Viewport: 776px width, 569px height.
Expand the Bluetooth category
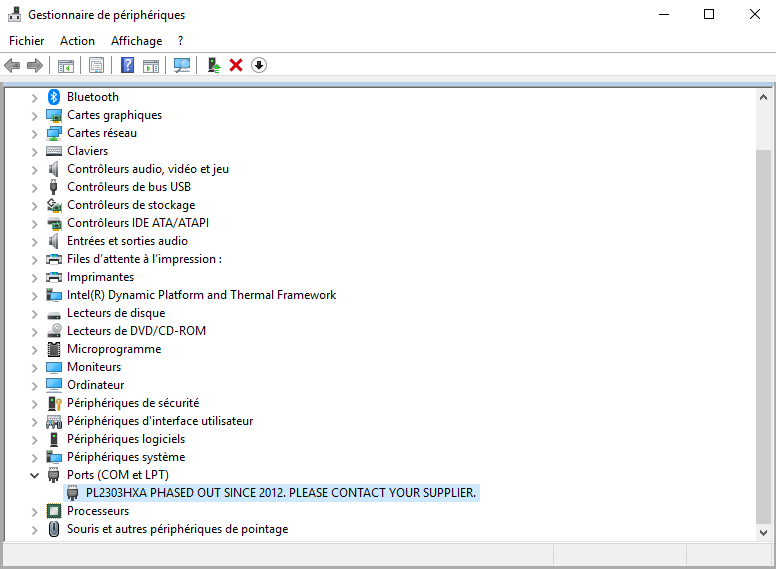click(x=35, y=97)
